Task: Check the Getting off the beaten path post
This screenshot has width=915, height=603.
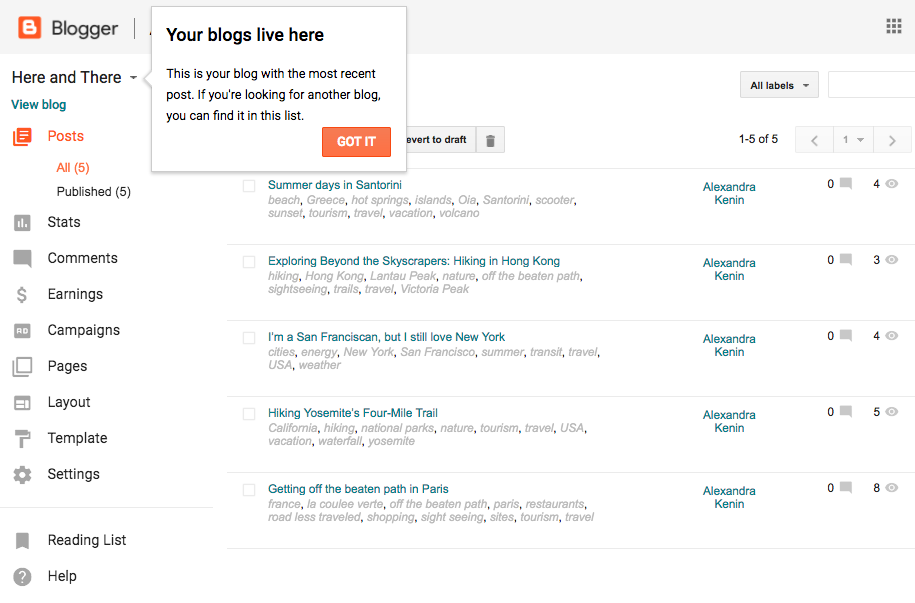Action: tap(249, 489)
